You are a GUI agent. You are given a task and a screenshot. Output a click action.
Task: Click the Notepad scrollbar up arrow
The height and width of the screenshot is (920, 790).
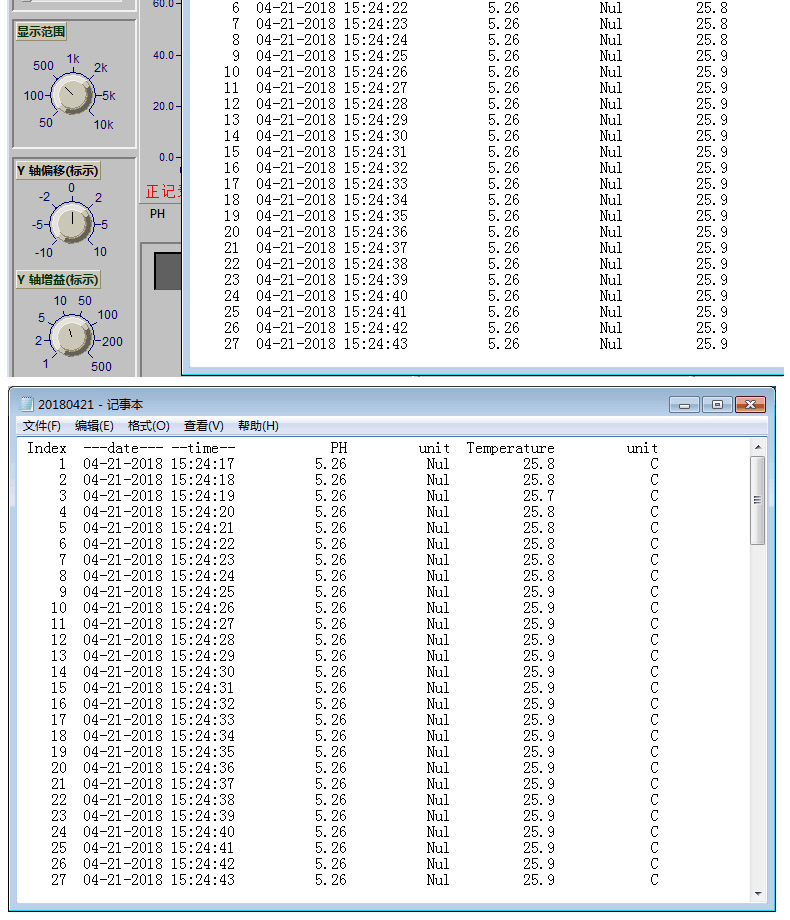point(758,447)
